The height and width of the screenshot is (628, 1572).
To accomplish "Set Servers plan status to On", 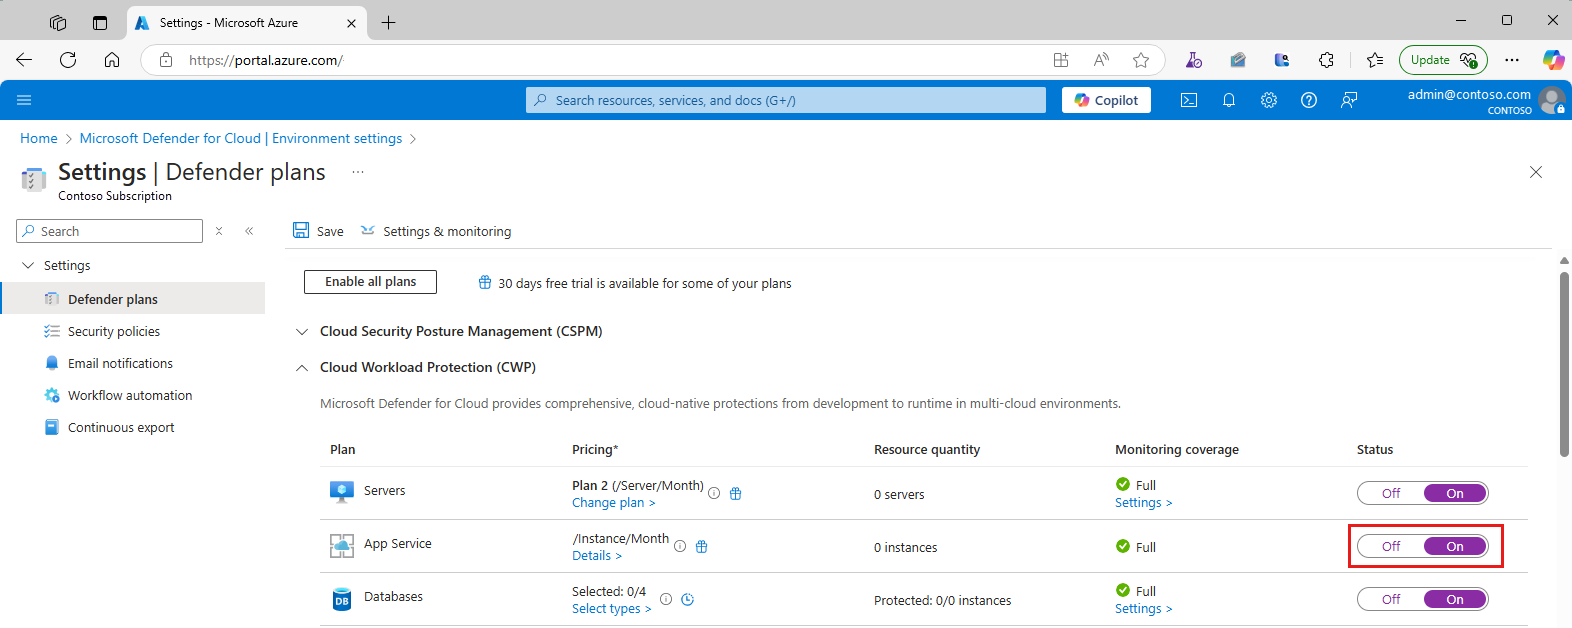I will pyautogui.click(x=1455, y=493).
